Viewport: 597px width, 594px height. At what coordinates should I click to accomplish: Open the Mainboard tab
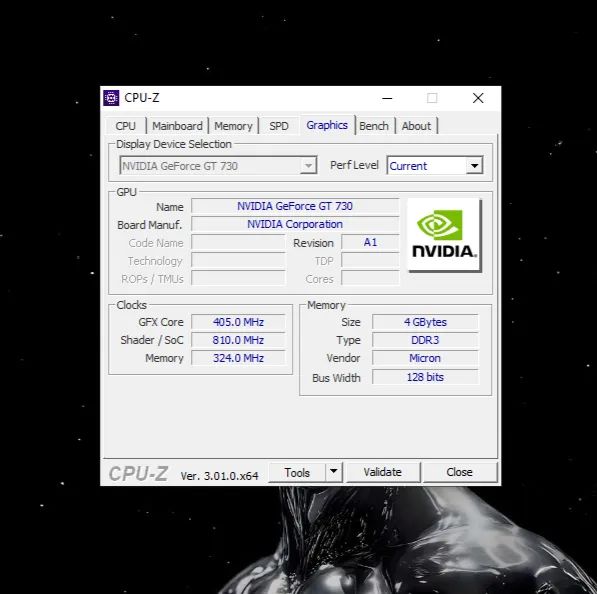tap(177, 126)
